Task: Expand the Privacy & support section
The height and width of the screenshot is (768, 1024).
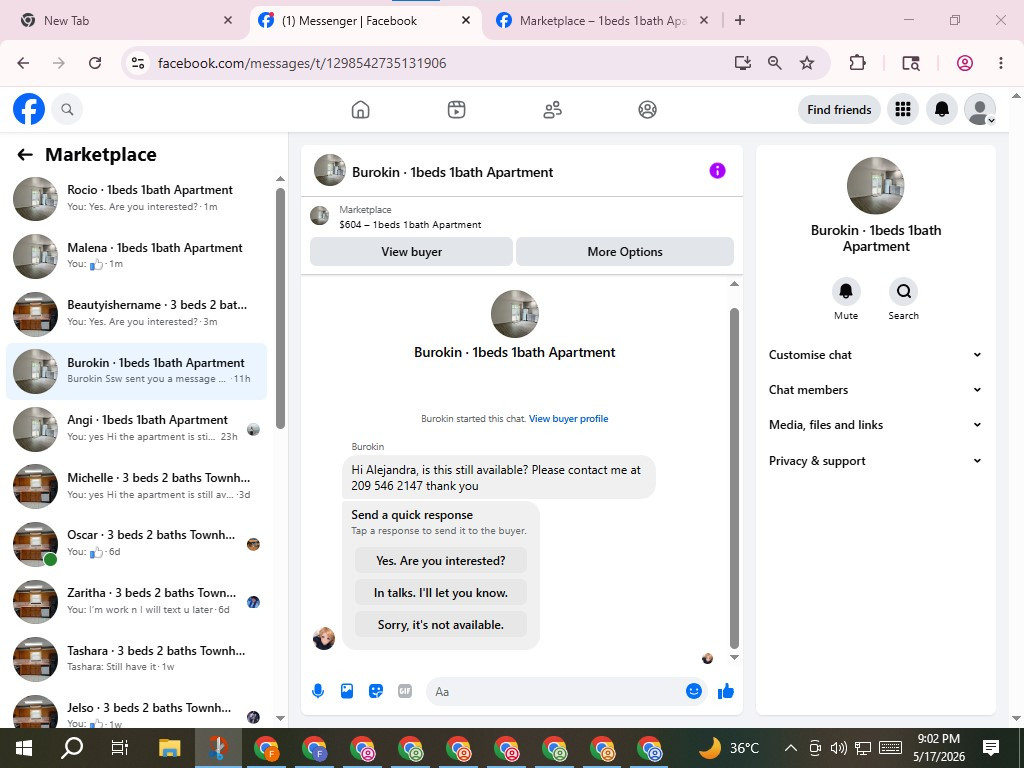Action: [875, 461]
